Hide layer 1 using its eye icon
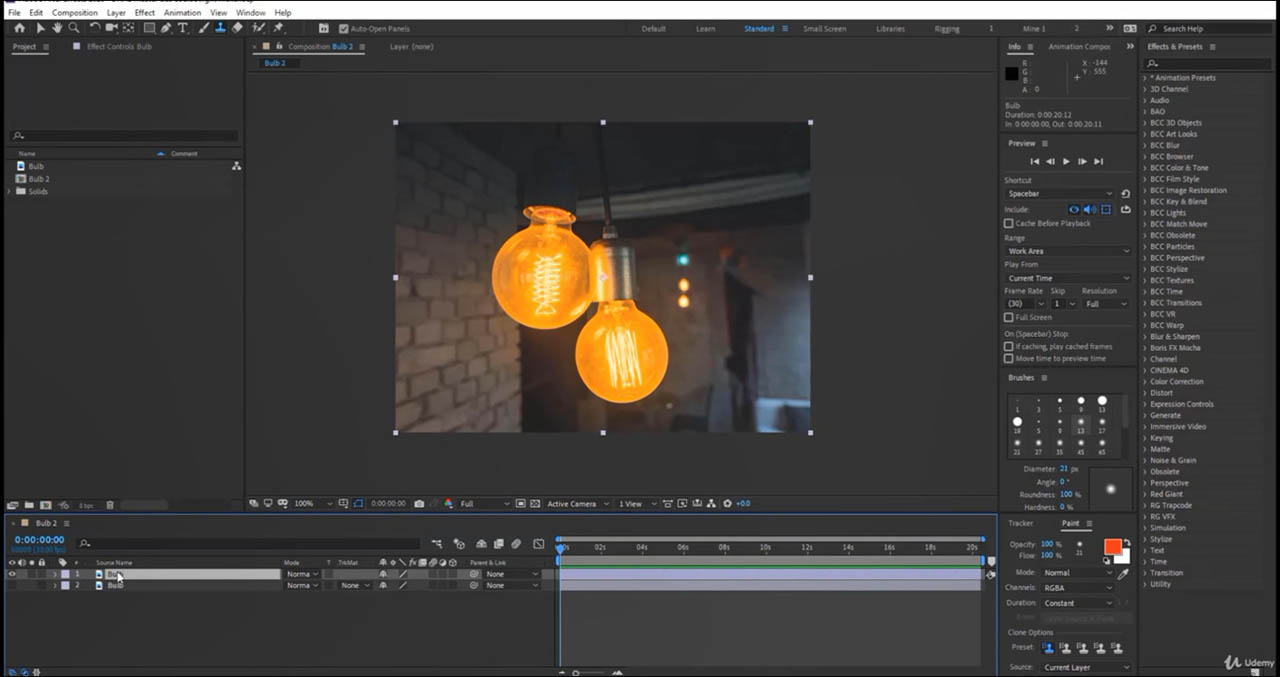The width and height of the screenshot is (1280, 677). tap(12, 574)
